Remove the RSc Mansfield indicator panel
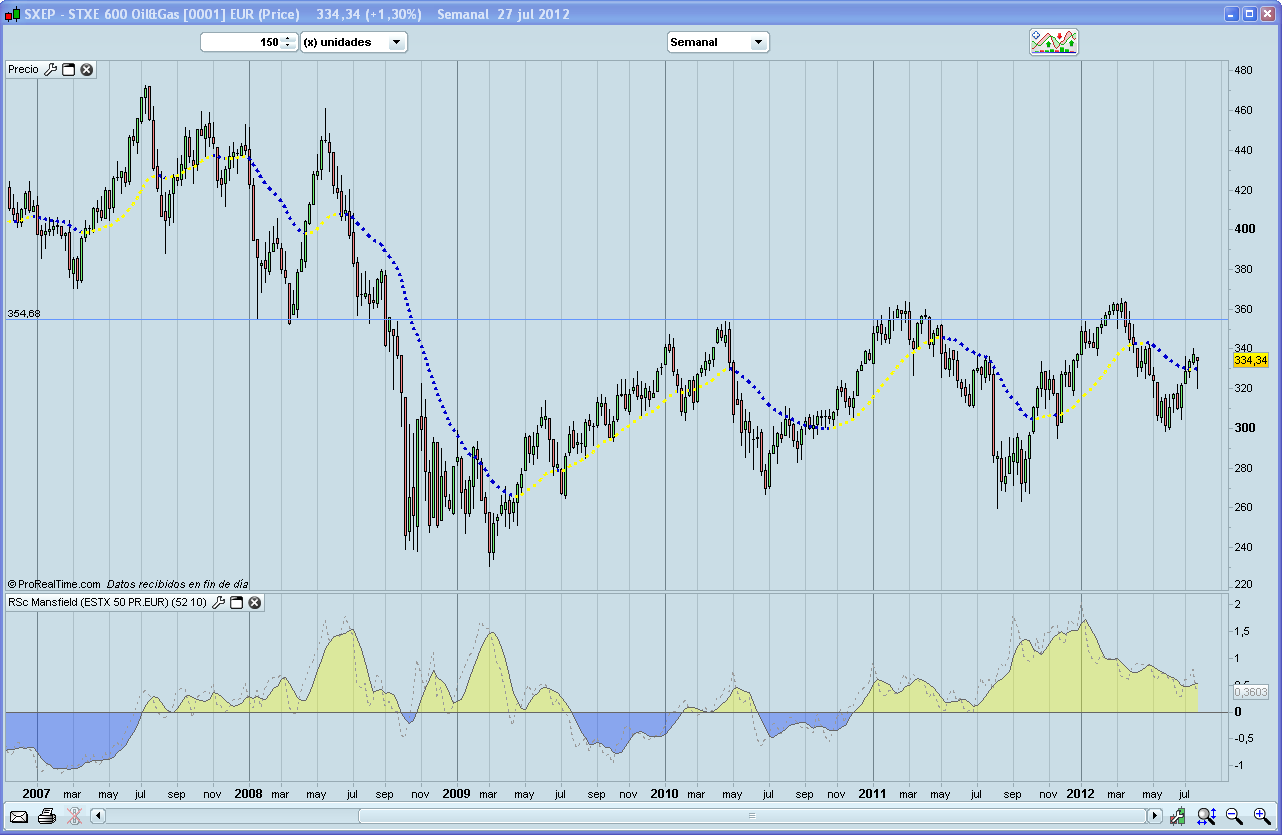 [x=255, y=602]
